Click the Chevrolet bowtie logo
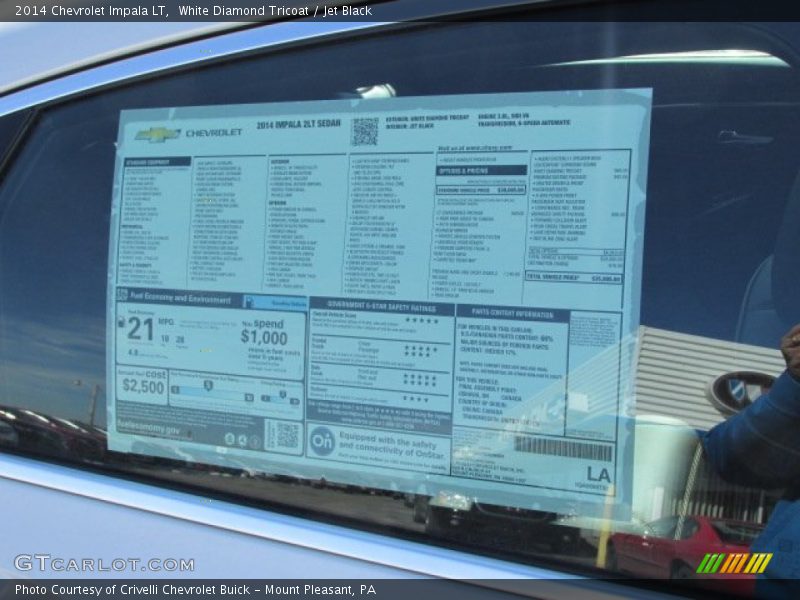The width and height of the screenshot is (800, 600). (157, 134)
